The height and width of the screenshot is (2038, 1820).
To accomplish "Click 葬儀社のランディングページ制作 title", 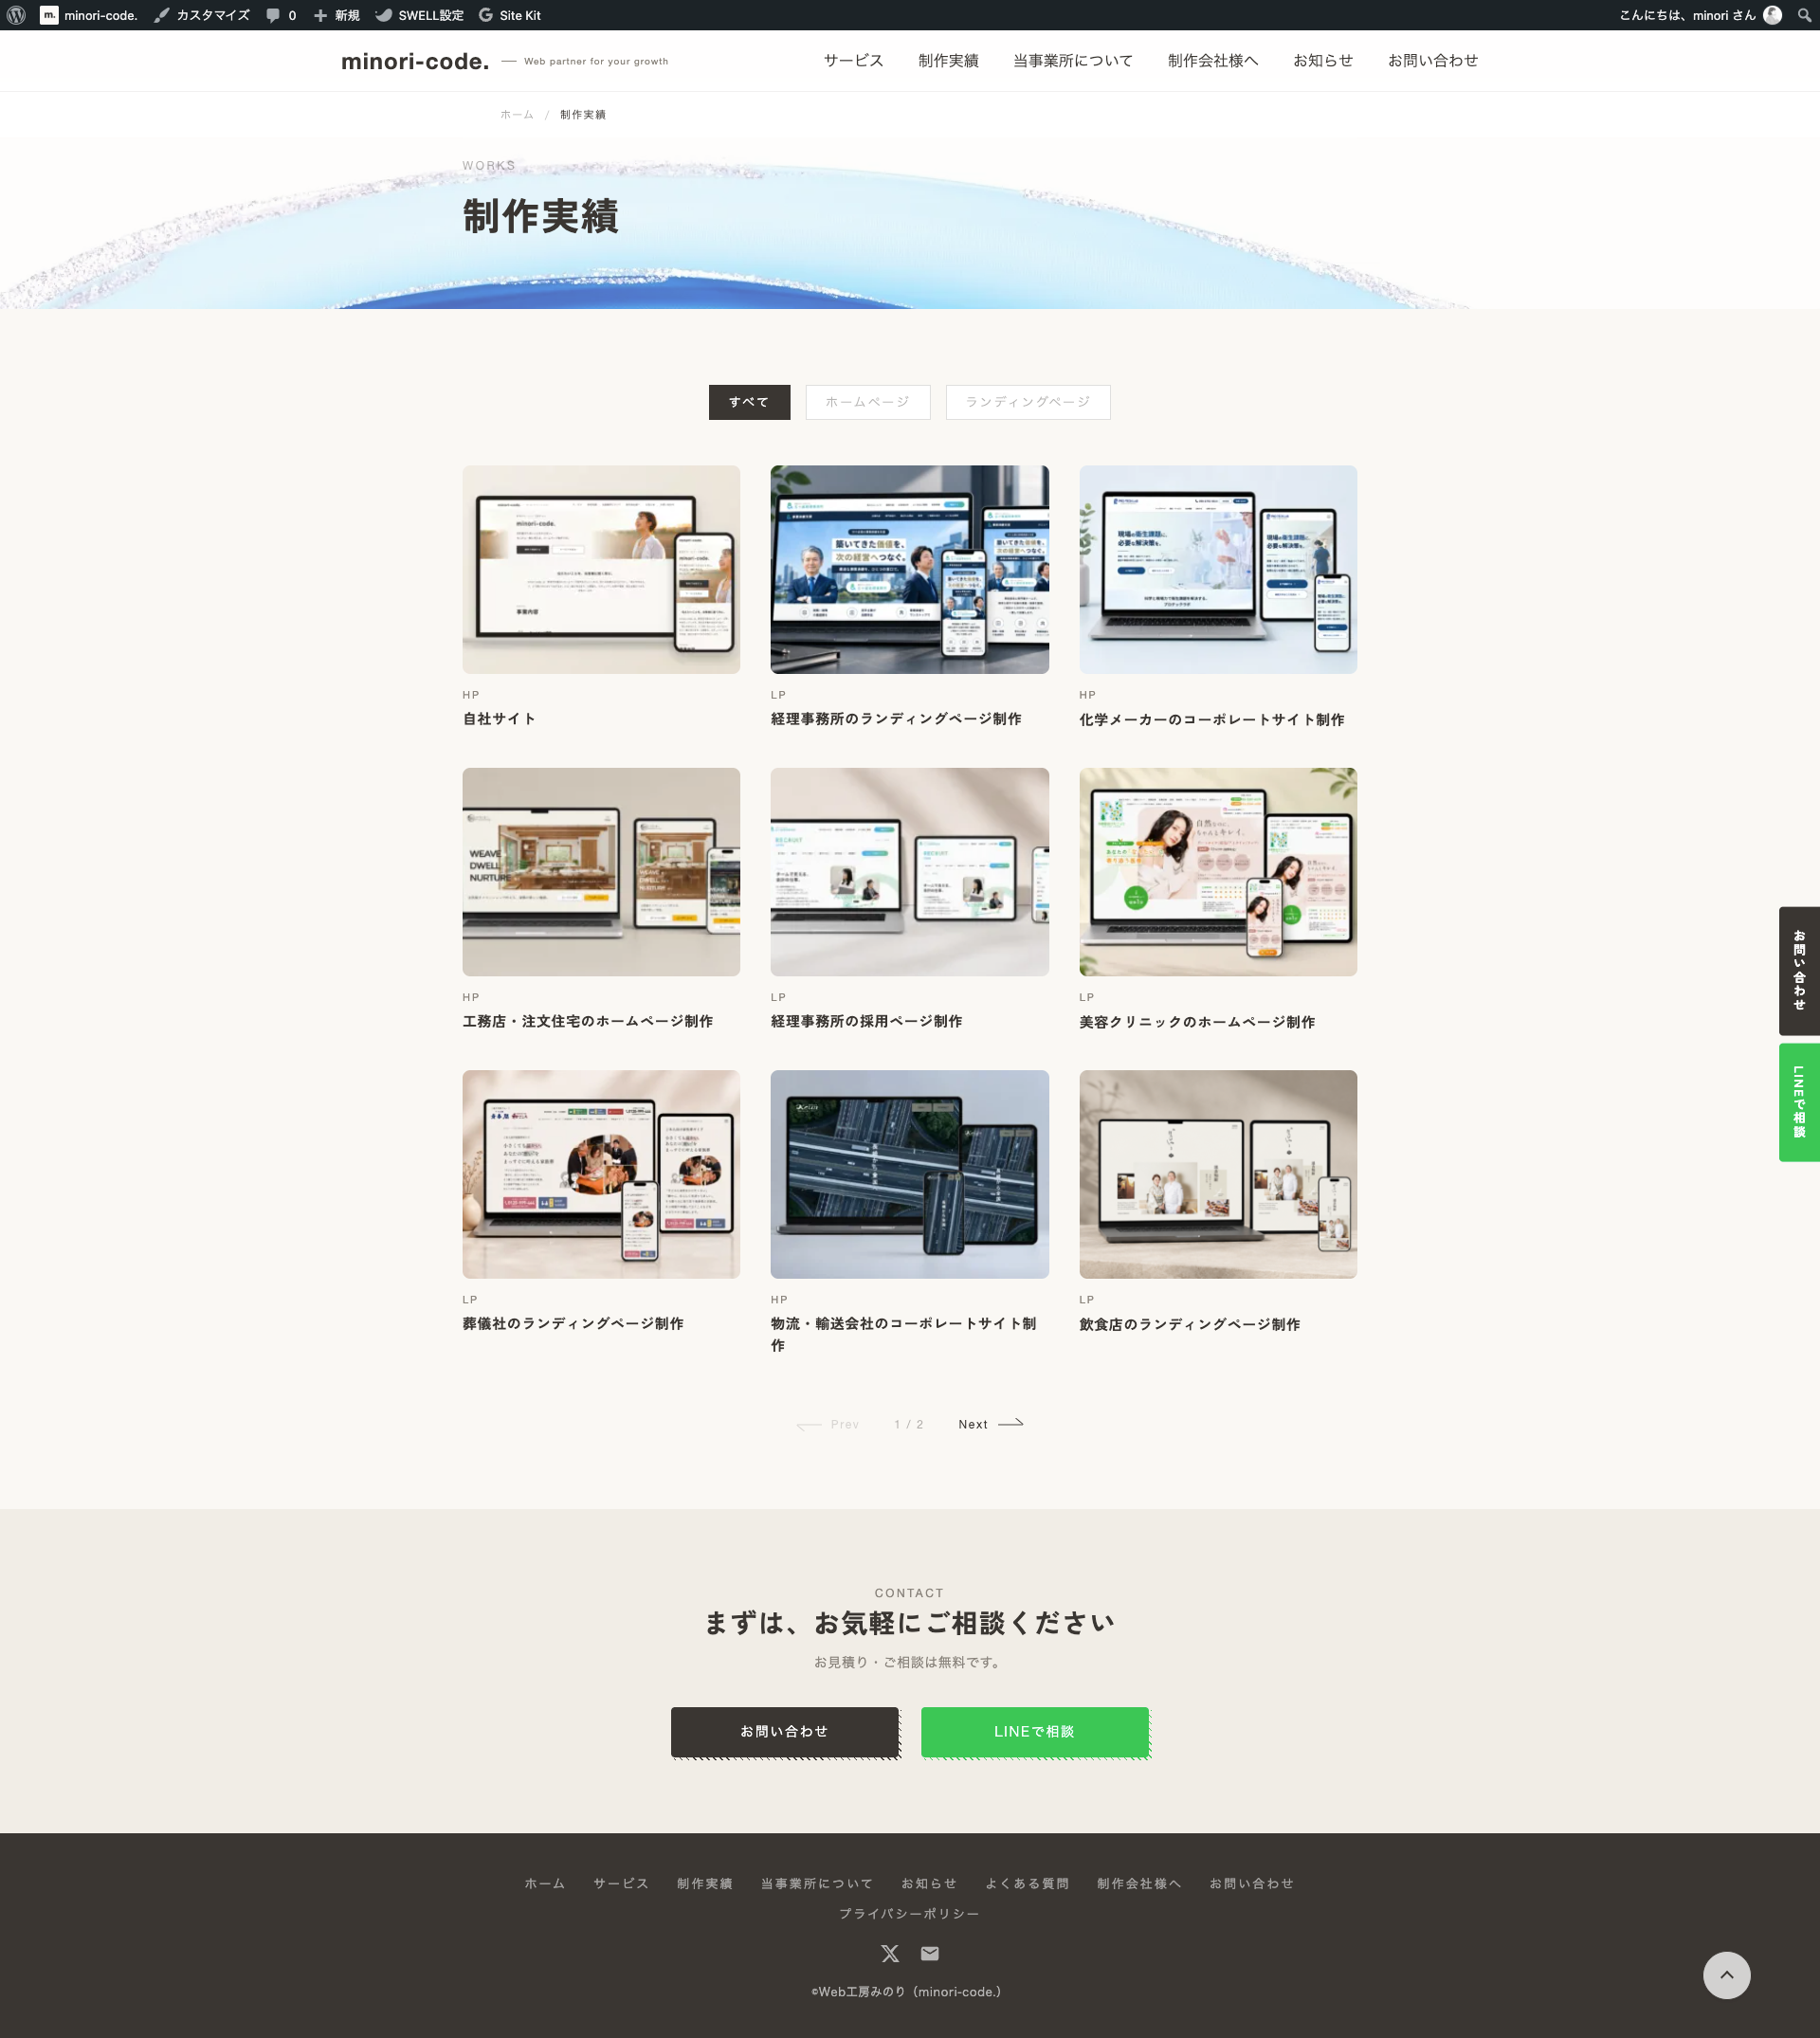I will (573, 1324).
